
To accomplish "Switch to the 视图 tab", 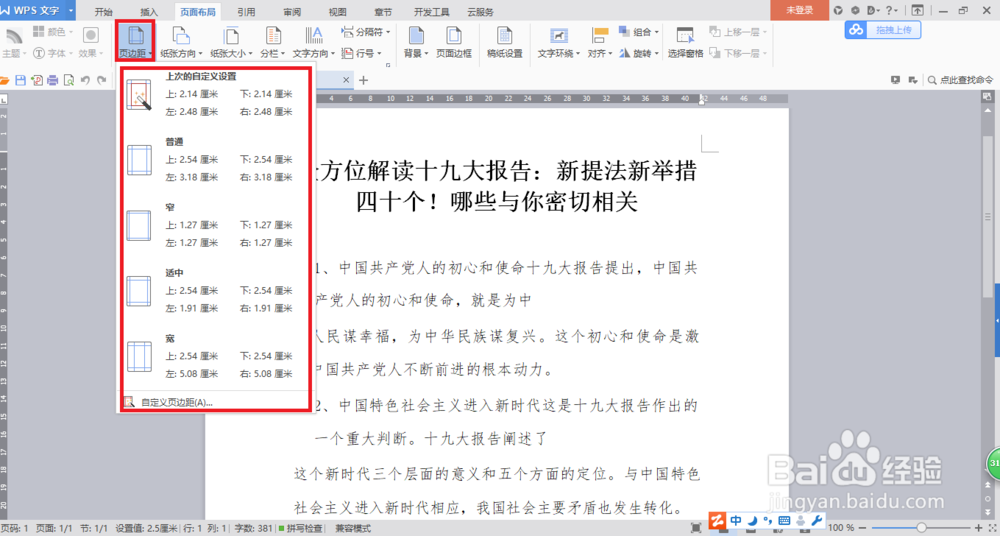I will pyautogui.click(x=337, y=11).
